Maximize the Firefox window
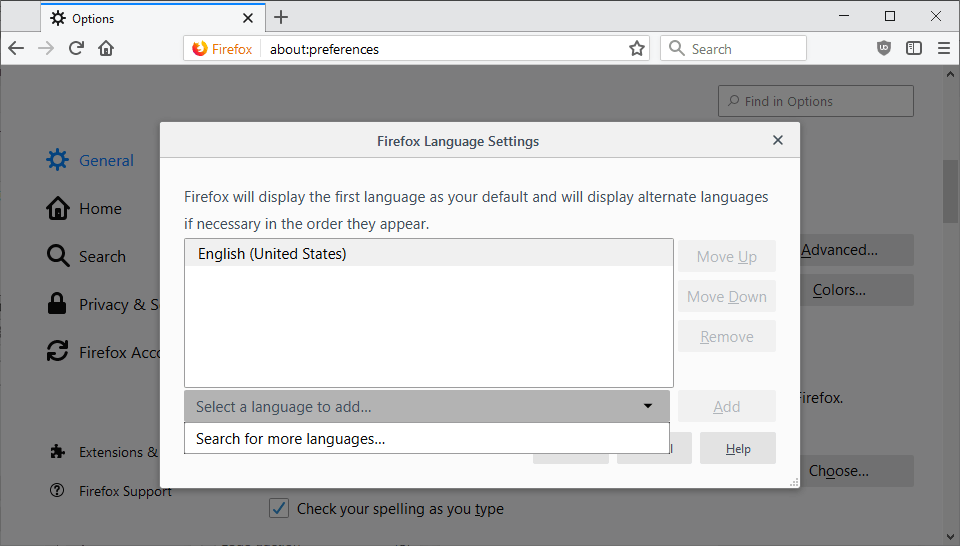Image resolution: width=960 pixels, height=546 pixels. click(x=890, y=17)
